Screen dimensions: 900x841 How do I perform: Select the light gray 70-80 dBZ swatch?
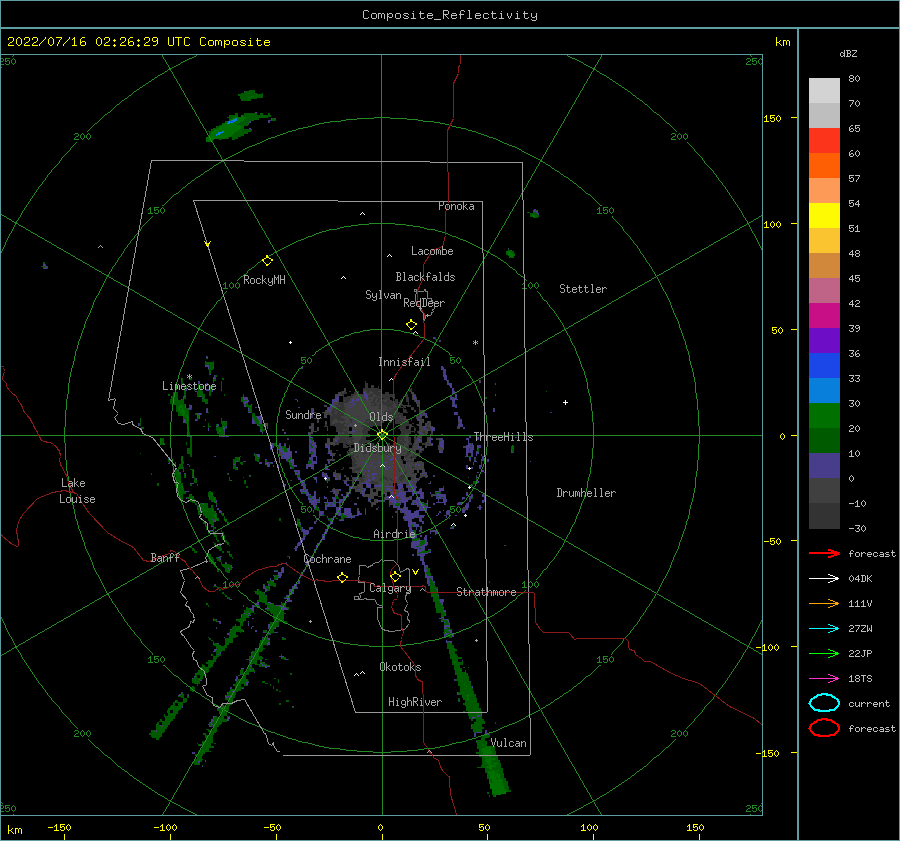point(824,91)
